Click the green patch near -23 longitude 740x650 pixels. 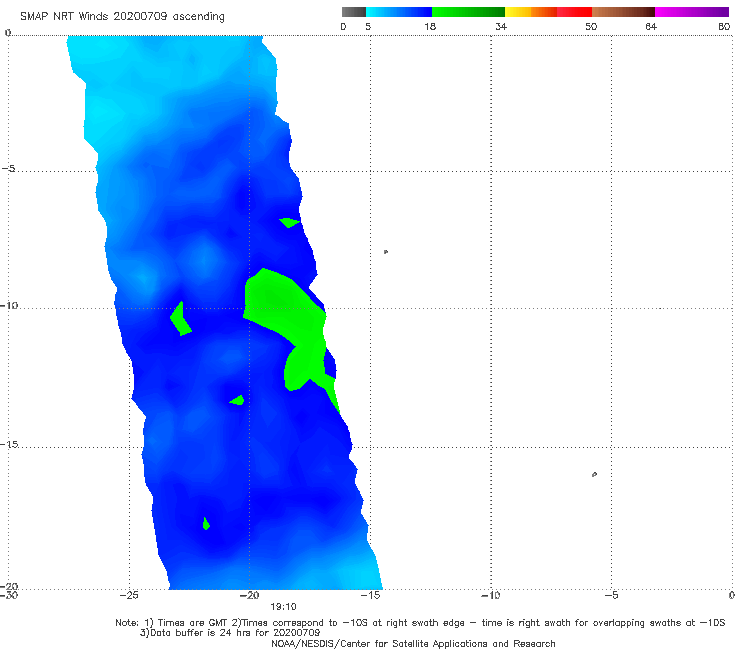180,320
